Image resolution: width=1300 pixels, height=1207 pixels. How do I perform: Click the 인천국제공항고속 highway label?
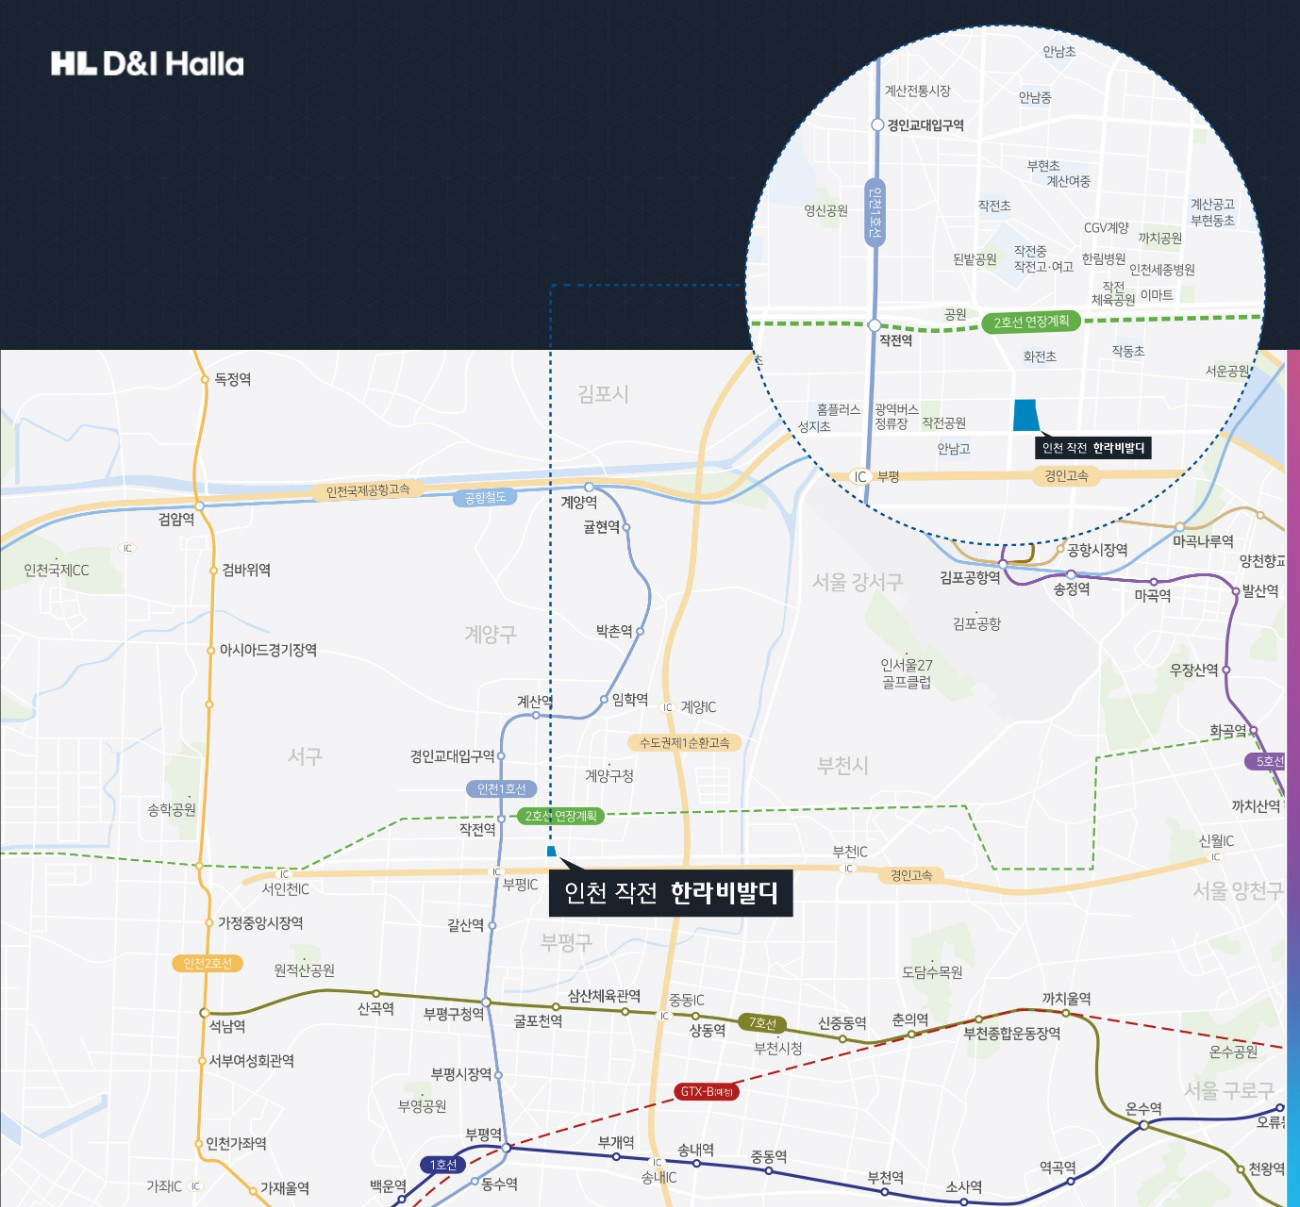(368, 491)
